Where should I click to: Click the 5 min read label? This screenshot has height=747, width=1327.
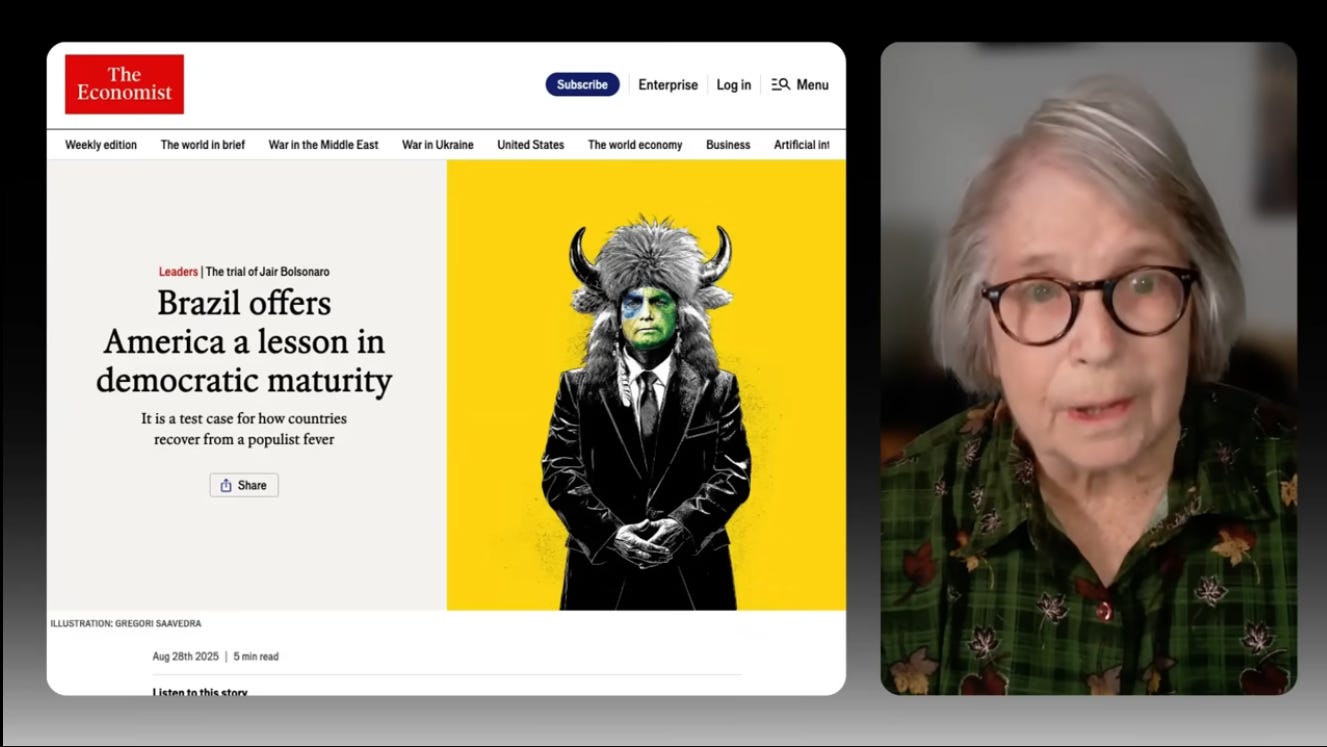[256, 657]
